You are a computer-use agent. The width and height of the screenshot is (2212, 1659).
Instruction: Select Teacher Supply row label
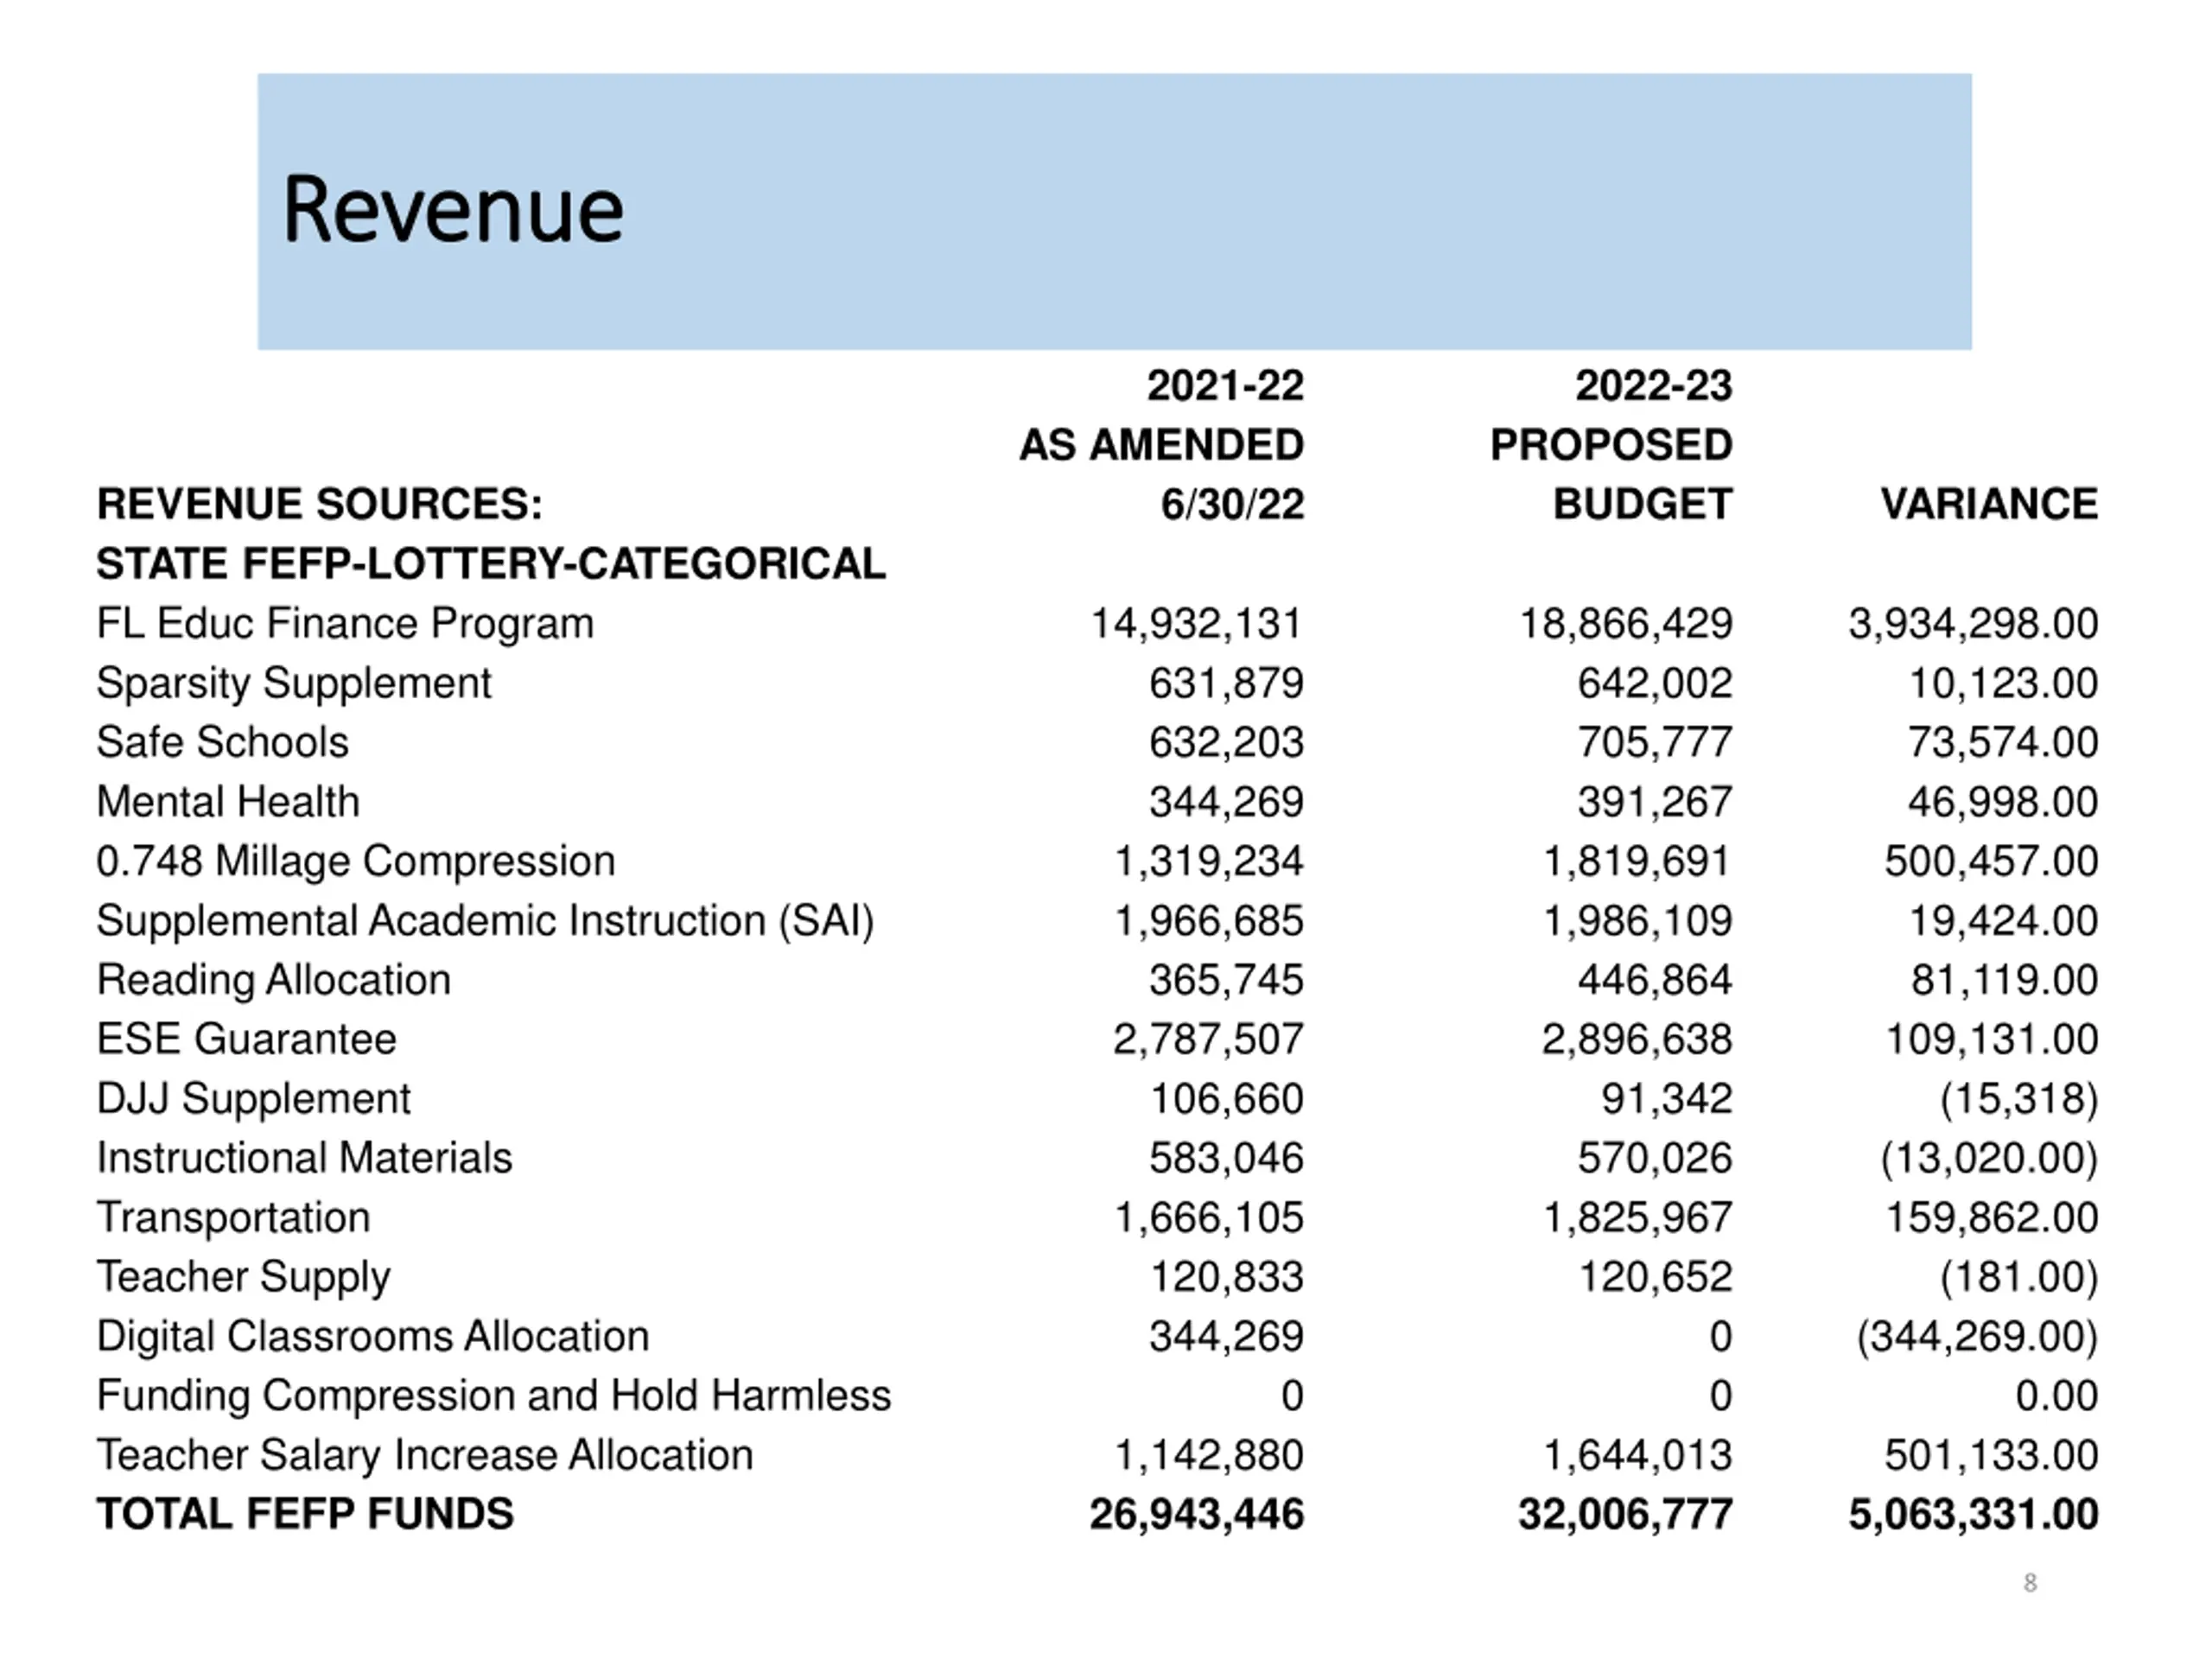coord(244,1277)
